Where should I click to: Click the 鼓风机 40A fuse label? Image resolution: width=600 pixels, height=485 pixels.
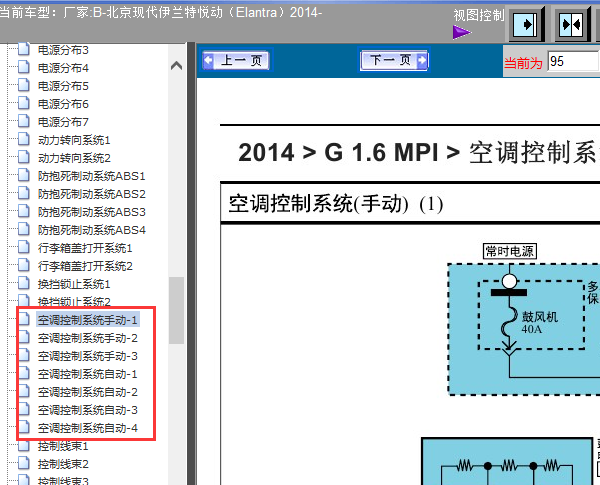[x=540, y=322]
